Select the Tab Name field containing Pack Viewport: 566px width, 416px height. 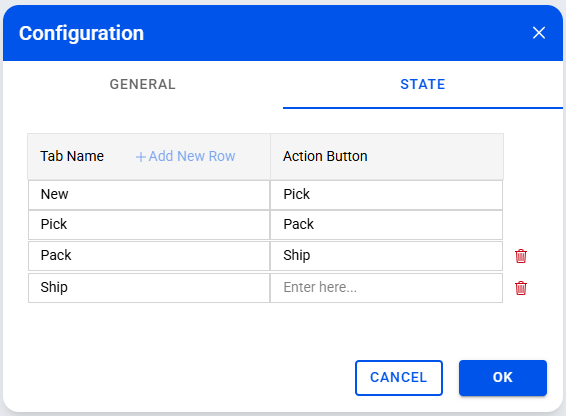[149, 256]
